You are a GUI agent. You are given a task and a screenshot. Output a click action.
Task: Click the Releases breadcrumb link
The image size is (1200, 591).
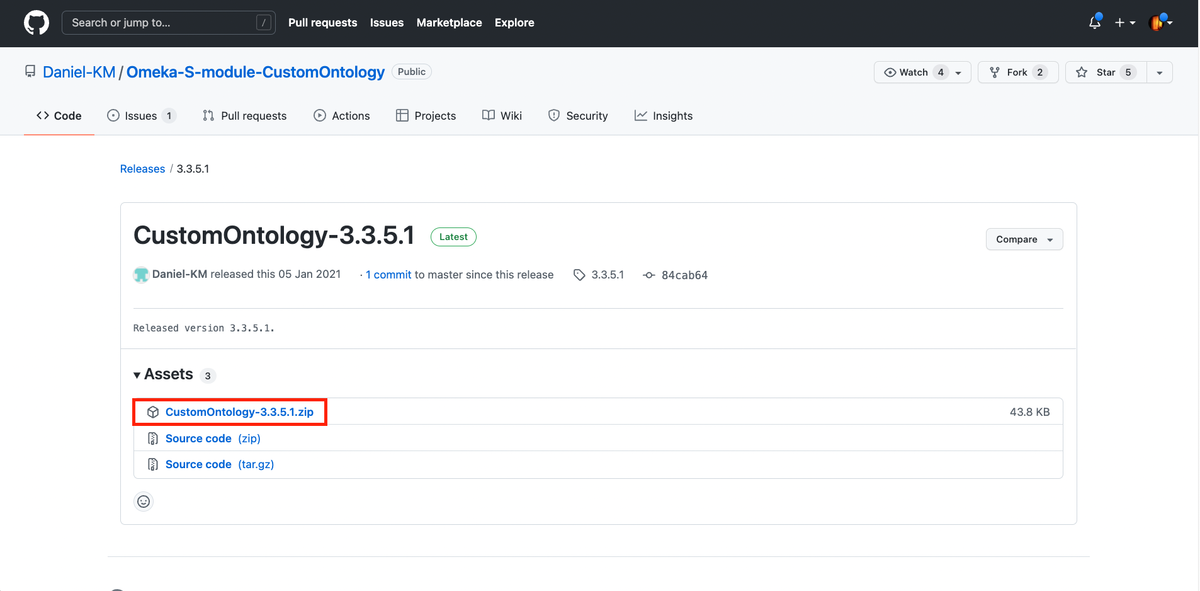(142, 169)
